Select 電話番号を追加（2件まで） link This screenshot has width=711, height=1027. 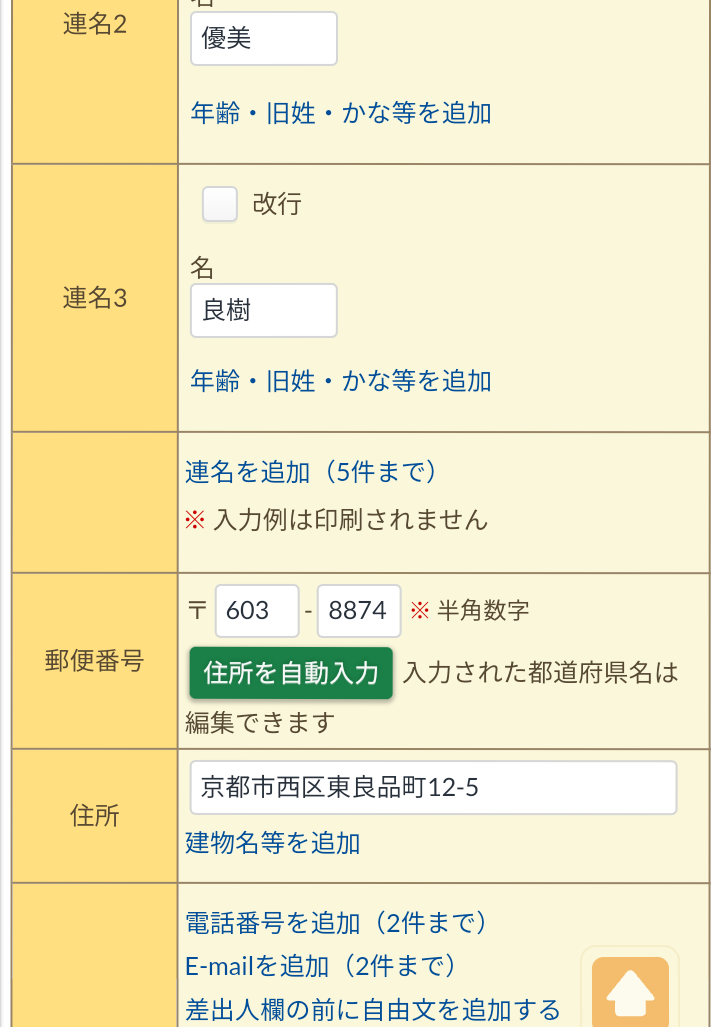[x=336, y=922]
